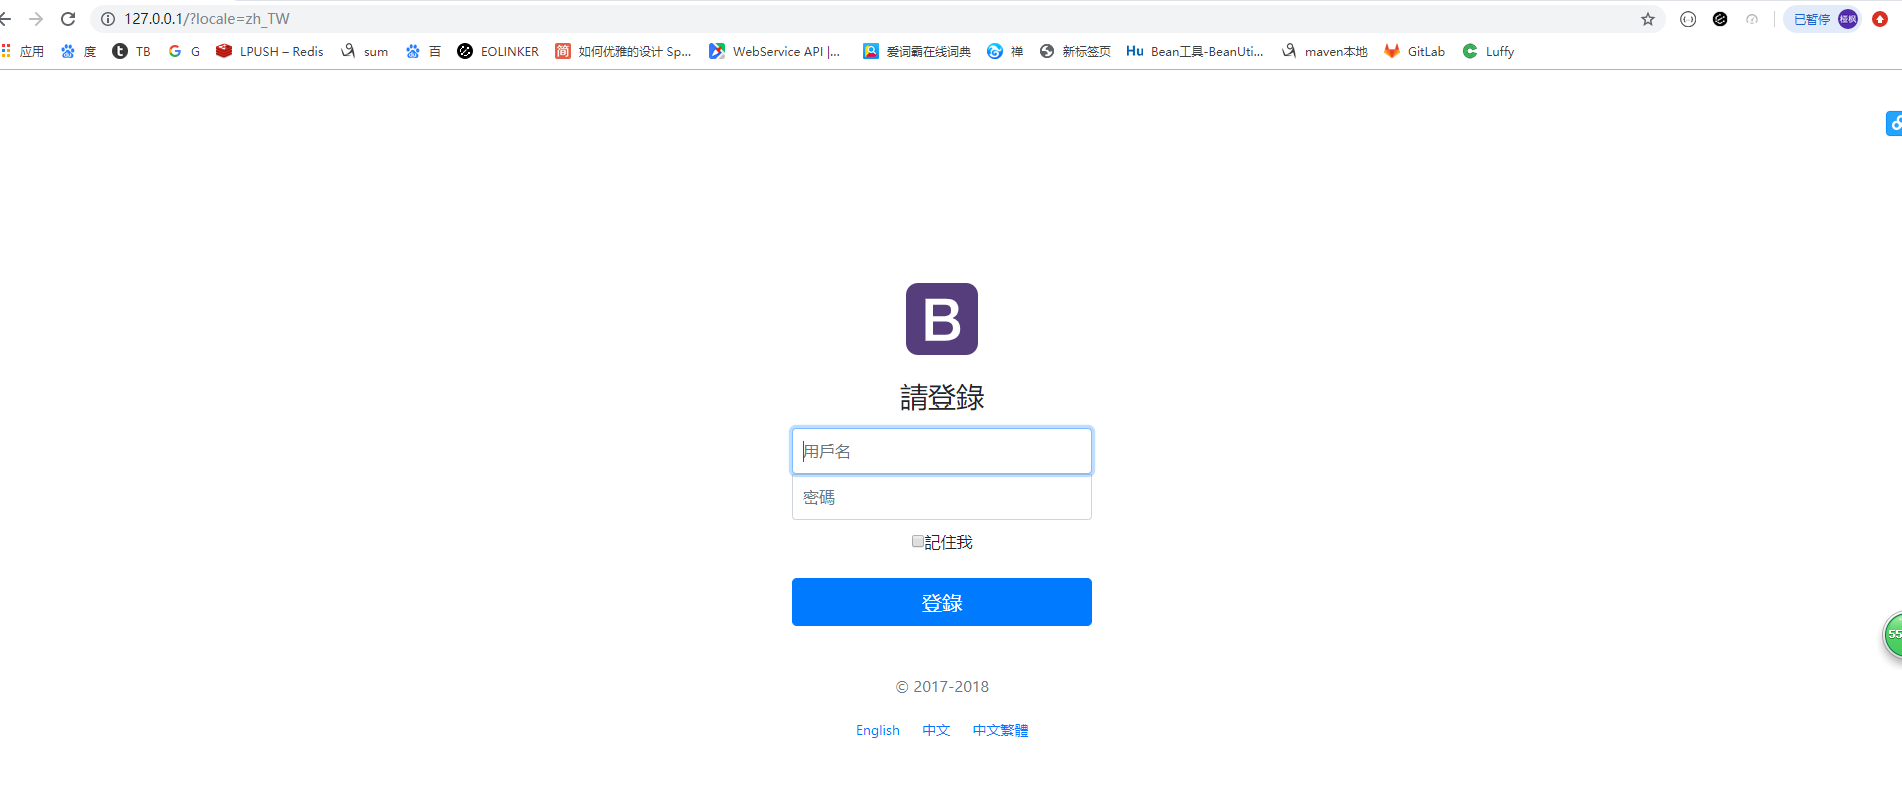Click the blue 登錄 sign-in button
Viewport: 1902px width, 801px height.
[x=942, y=602]
